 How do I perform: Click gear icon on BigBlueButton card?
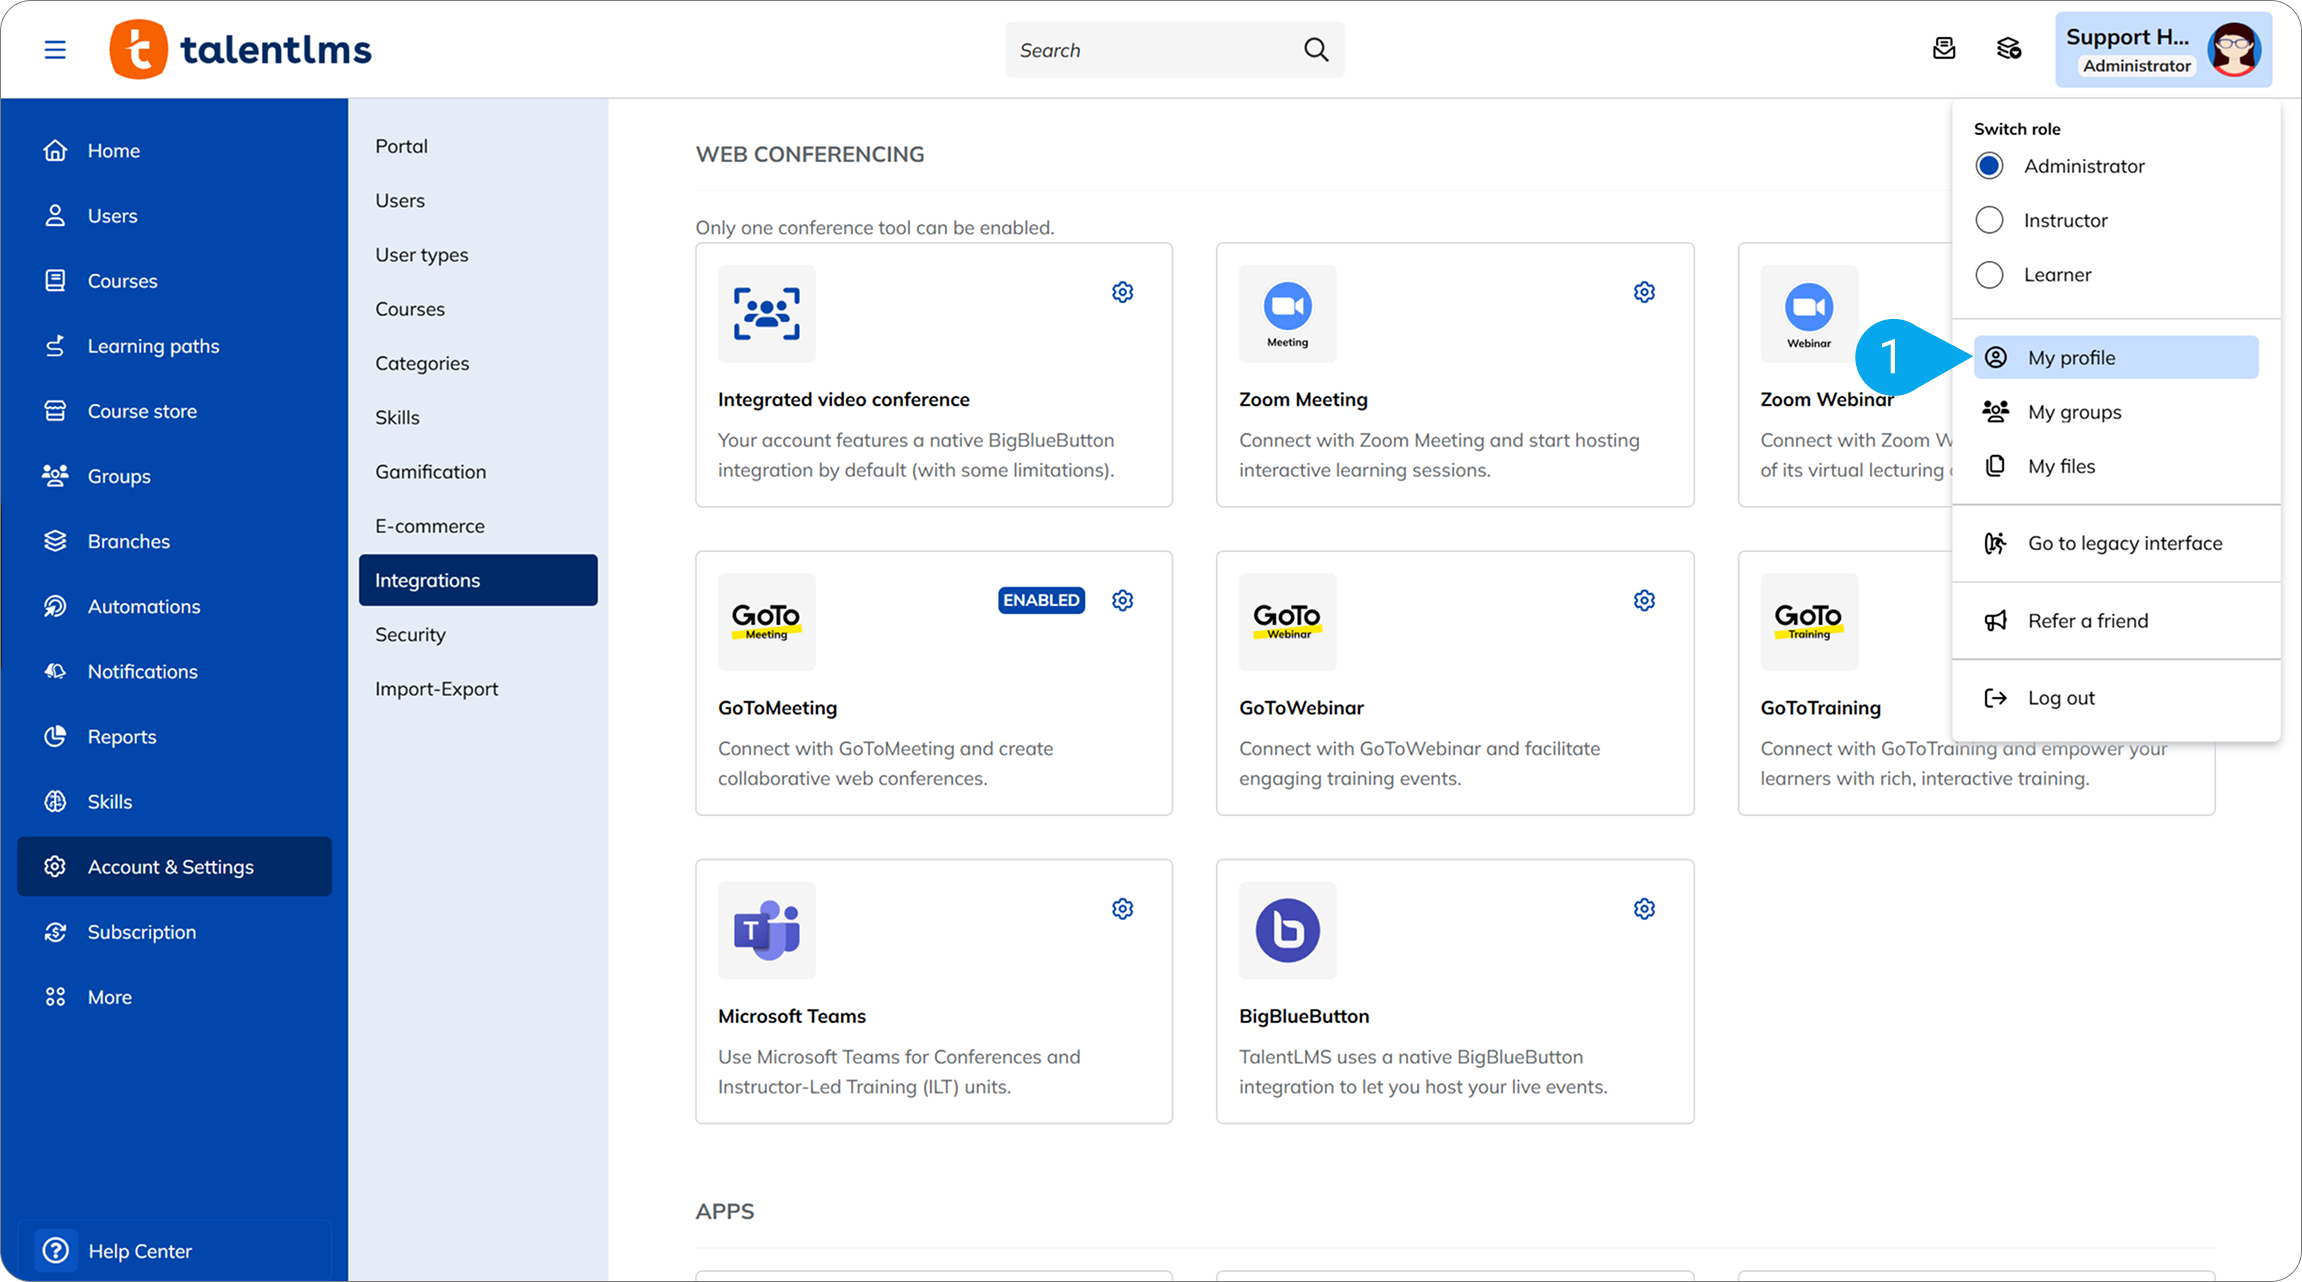[x=1644, y=909]
